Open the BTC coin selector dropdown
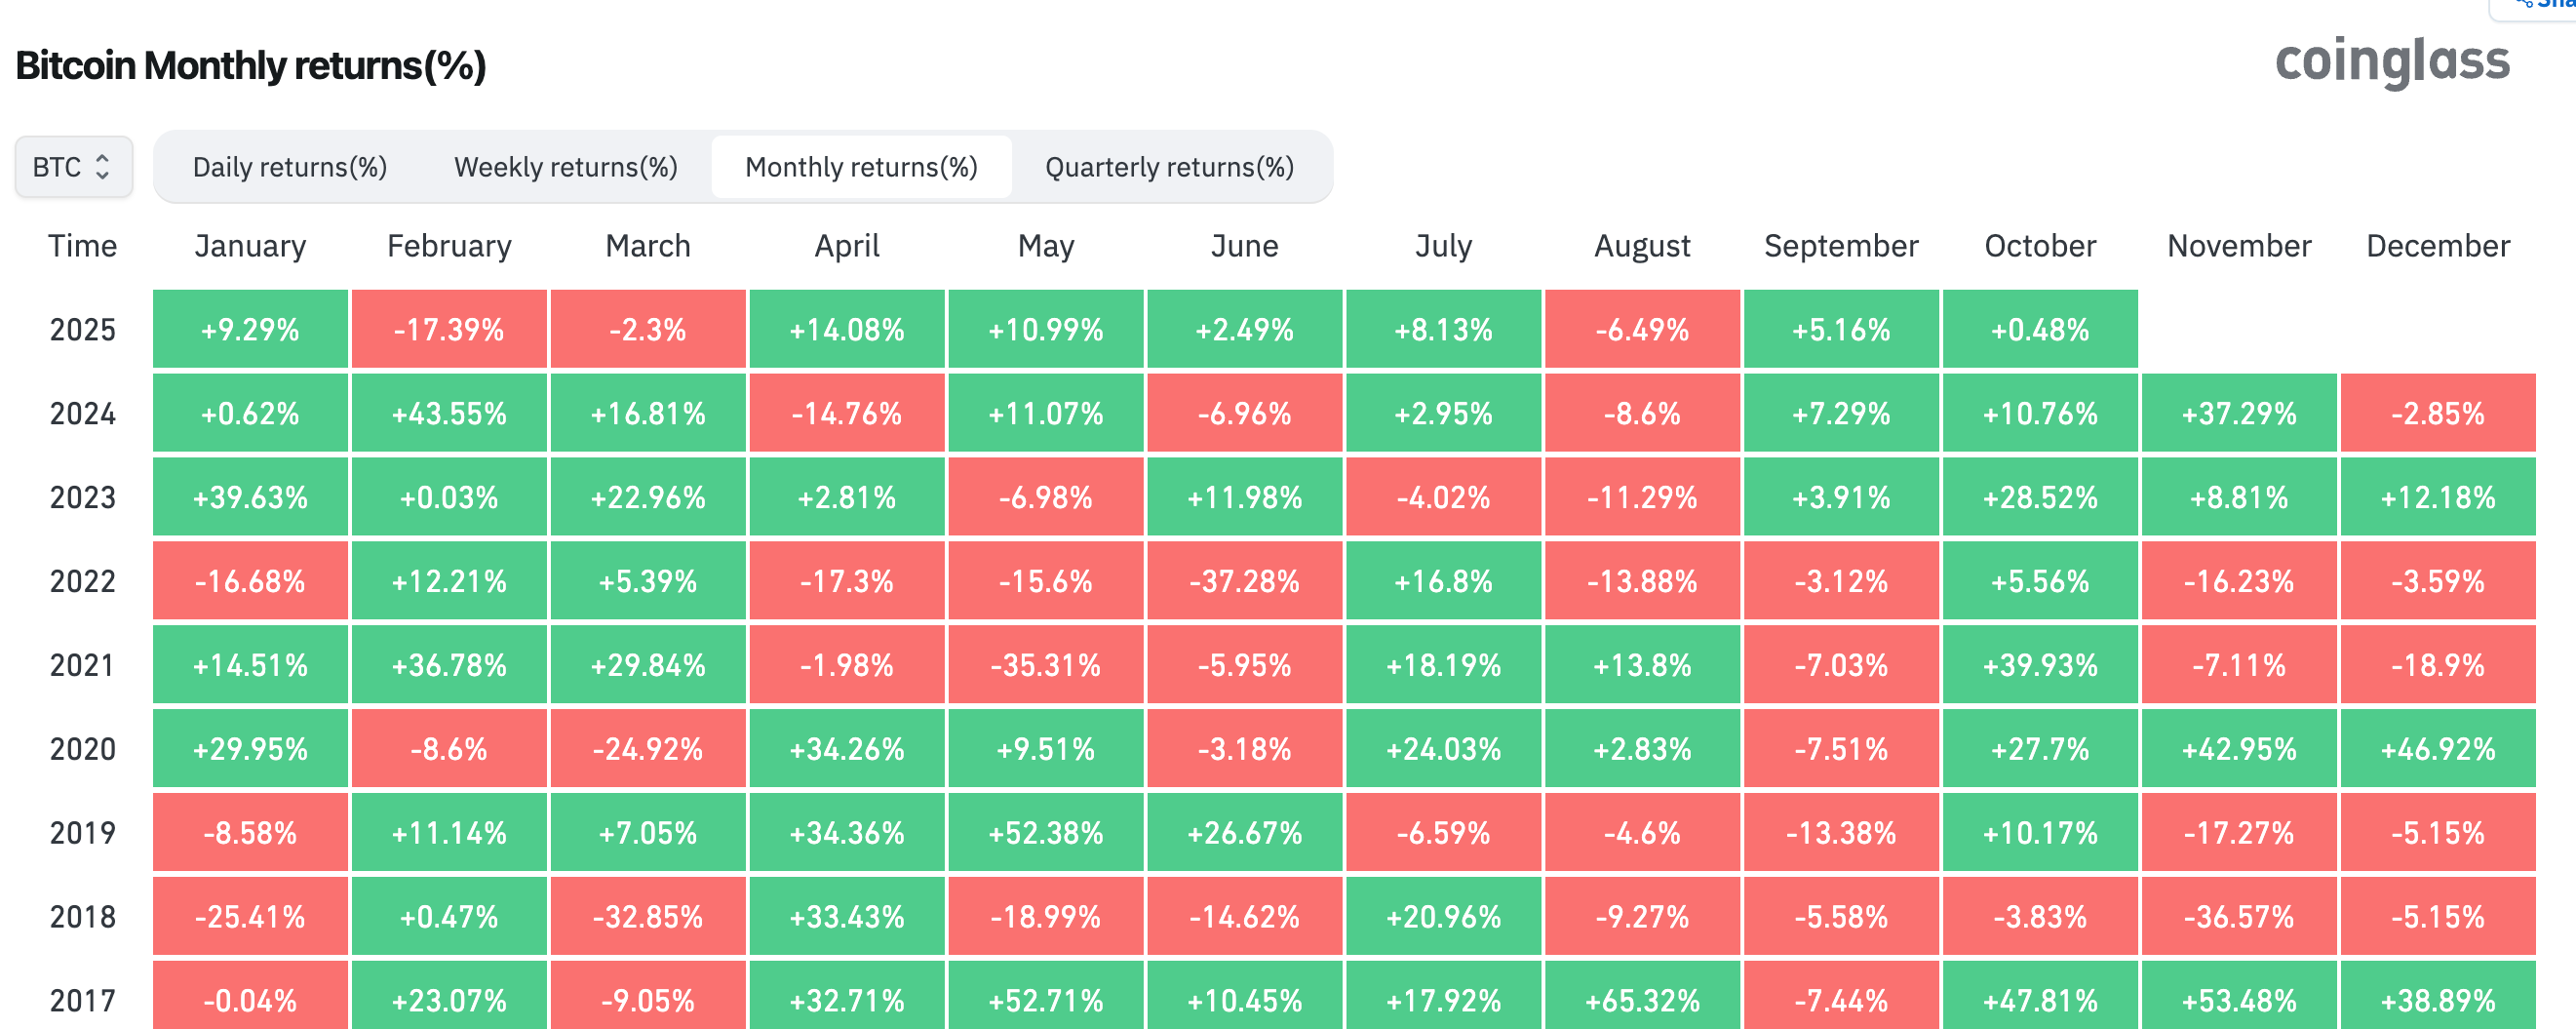2576x1029 pixels. [73, 167]
